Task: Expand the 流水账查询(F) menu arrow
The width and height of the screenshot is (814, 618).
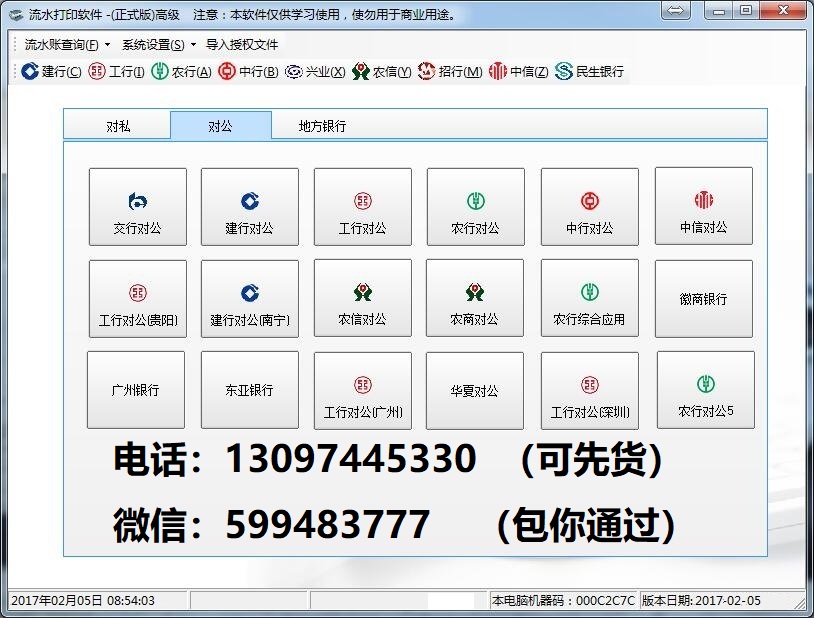Action: point(107,45)
